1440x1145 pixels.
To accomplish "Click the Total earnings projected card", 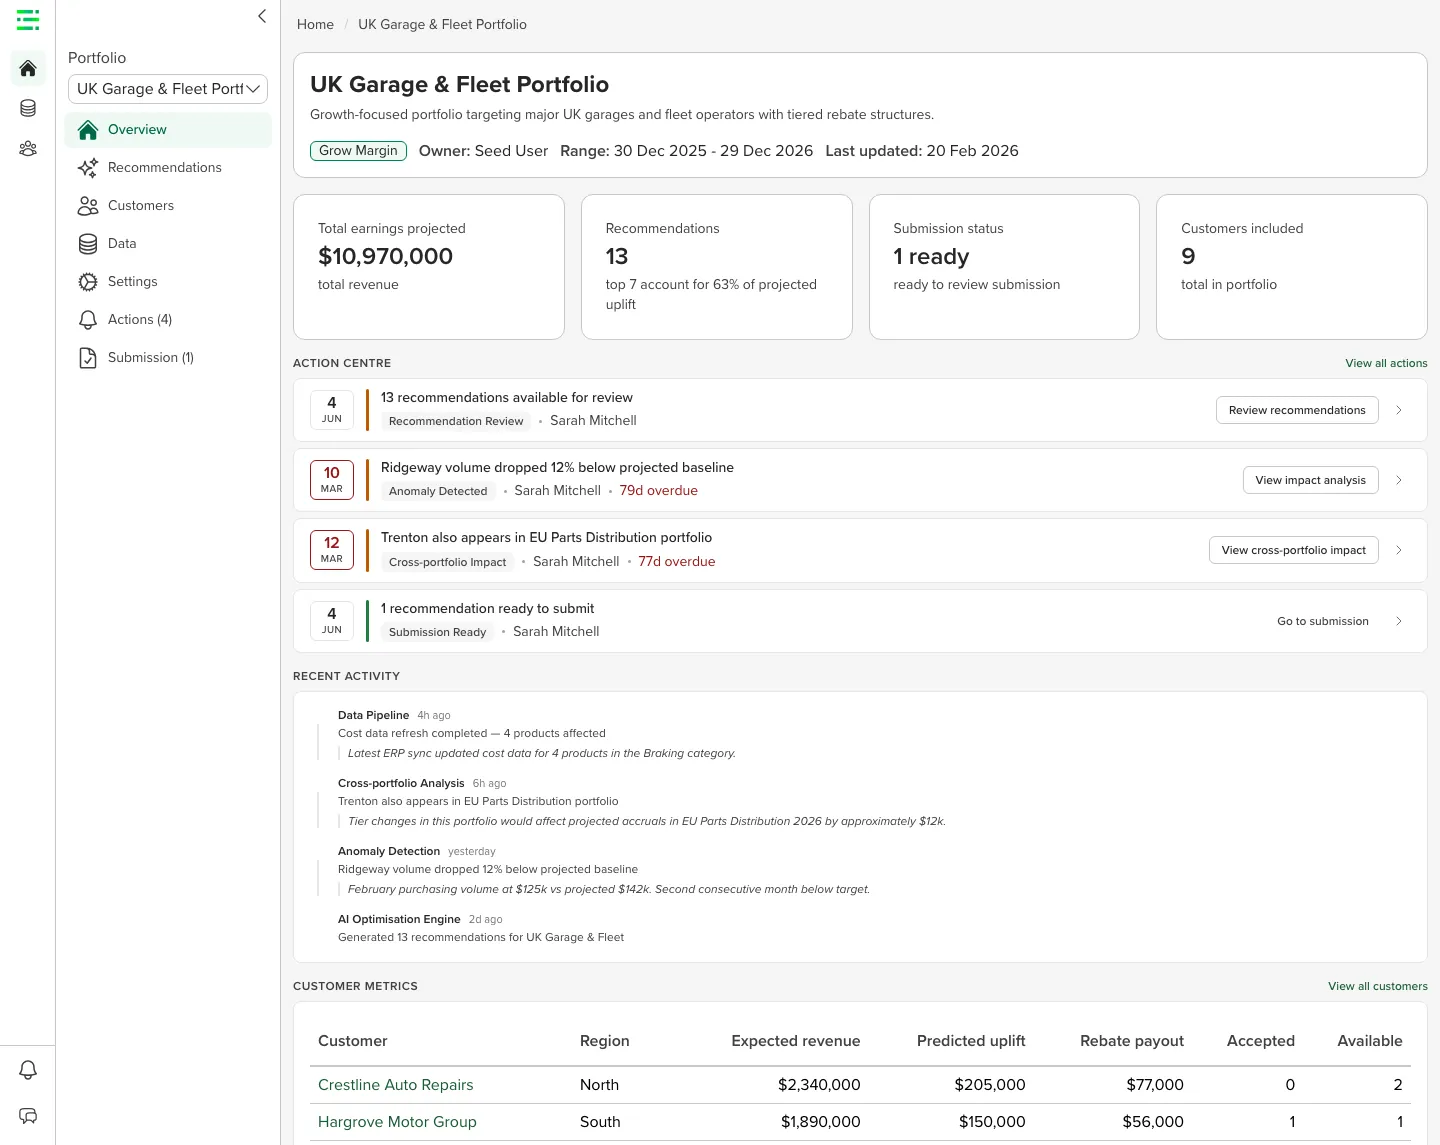I will pyautogui.click(x=429, y=267).
